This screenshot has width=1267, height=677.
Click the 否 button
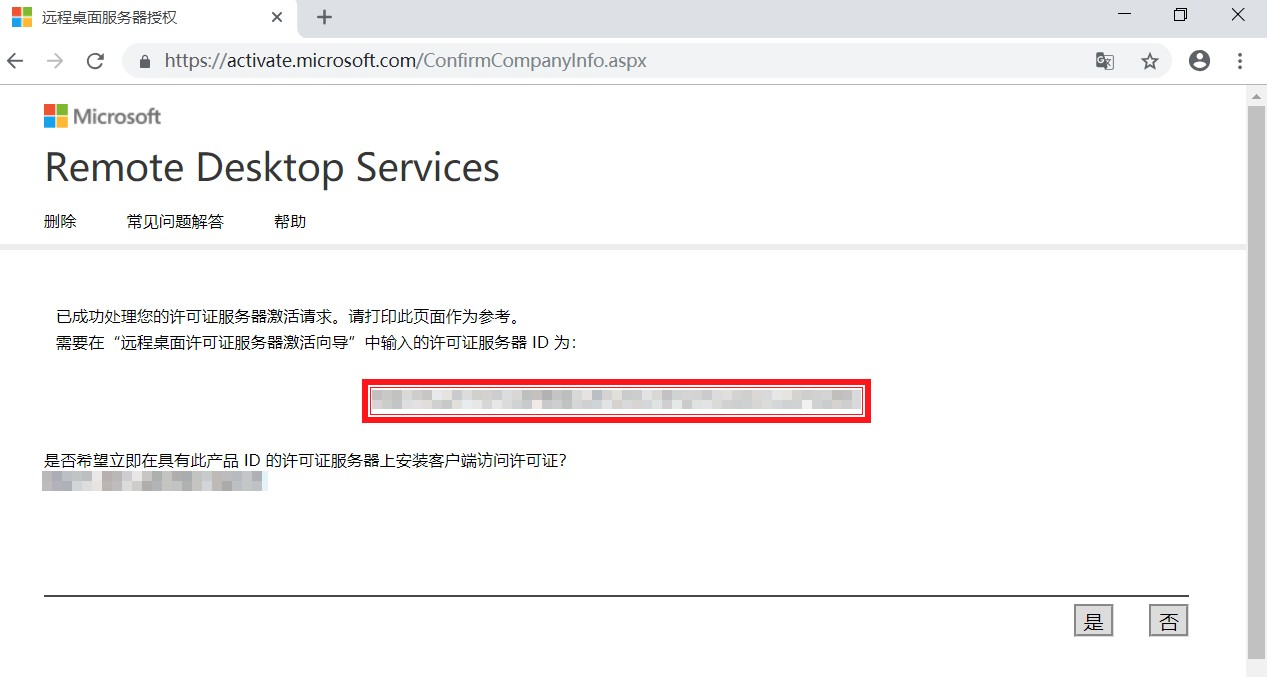pyautogui.click(x=1169, y=621)
